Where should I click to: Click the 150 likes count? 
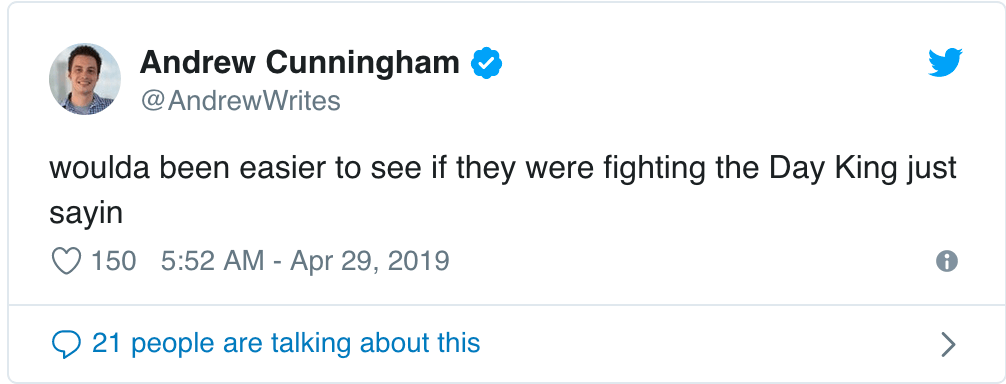click(x=114, y=262)
